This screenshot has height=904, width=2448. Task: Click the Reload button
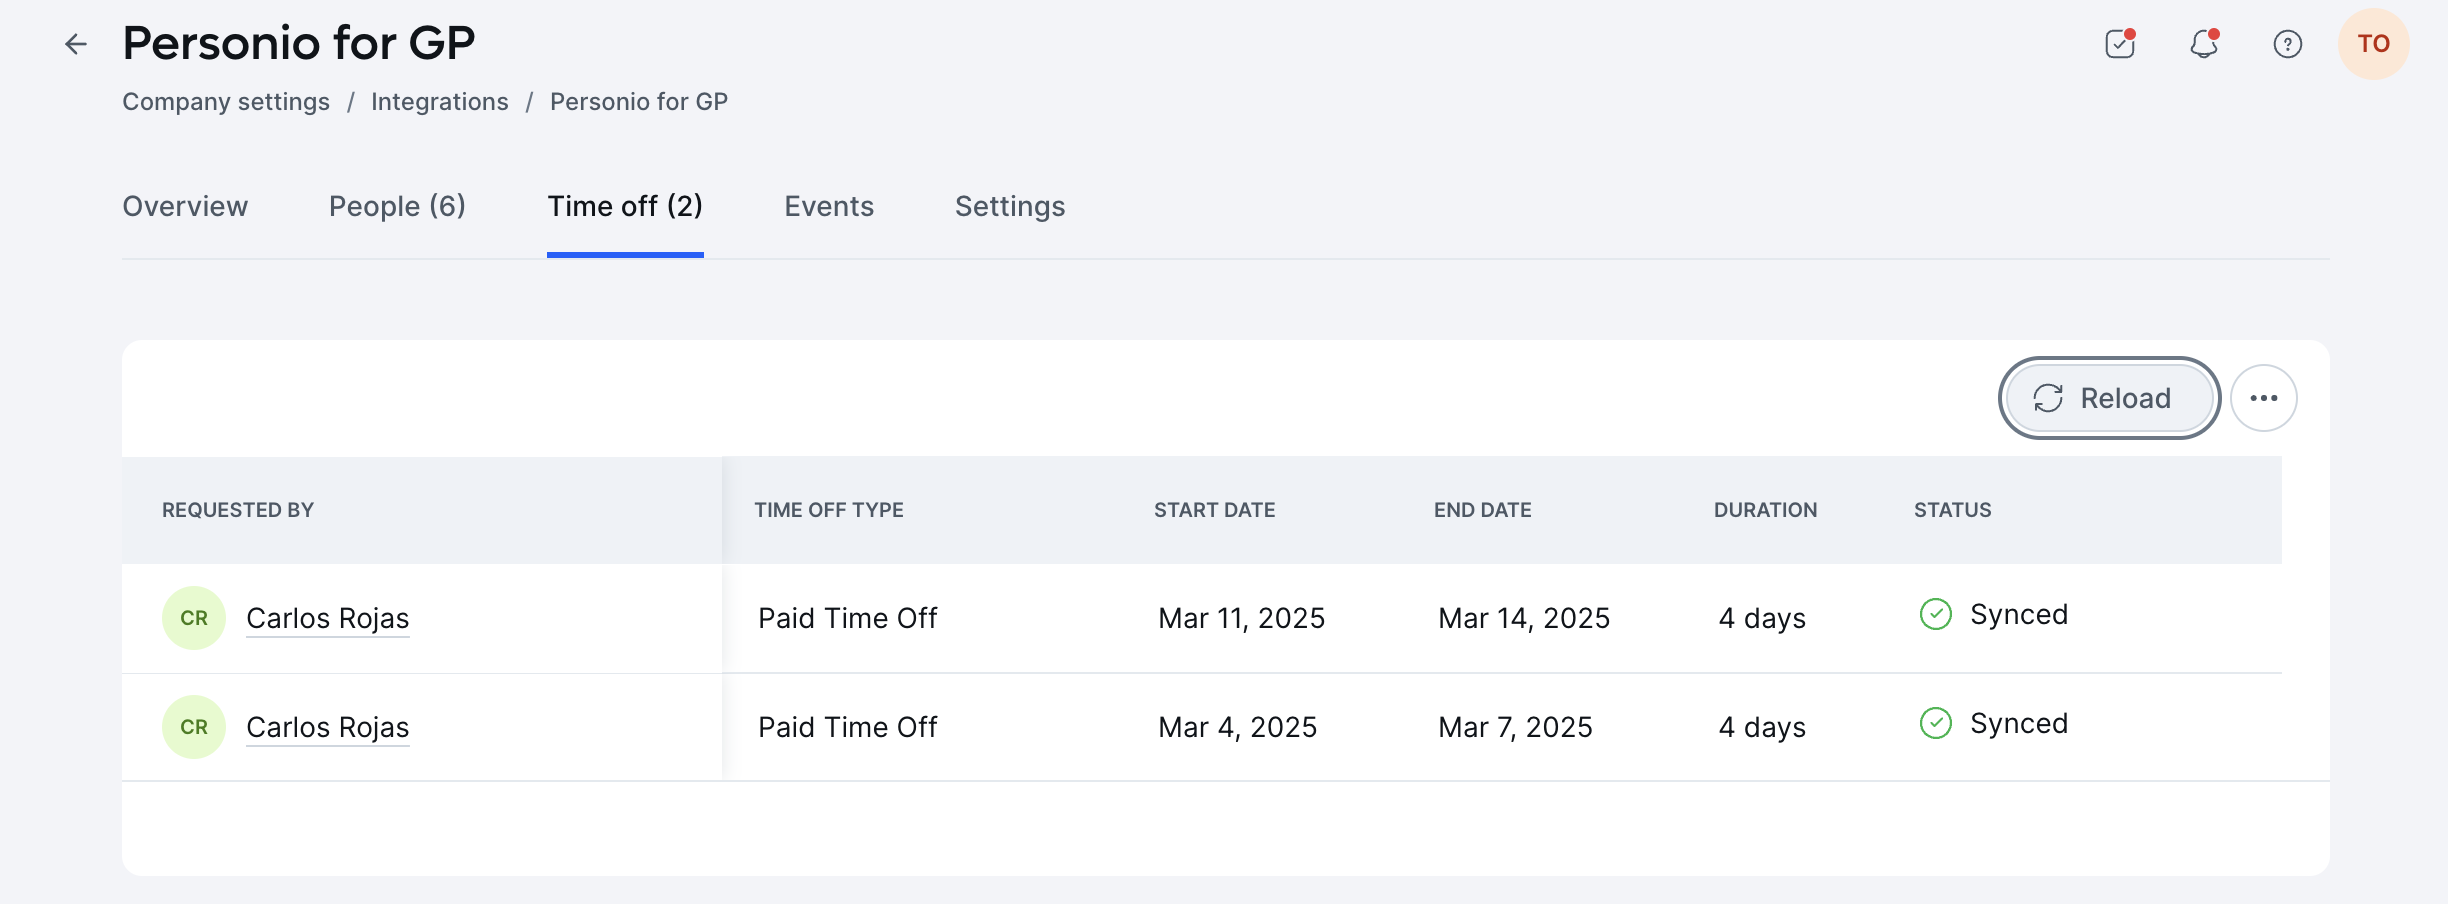[2110, 398]
